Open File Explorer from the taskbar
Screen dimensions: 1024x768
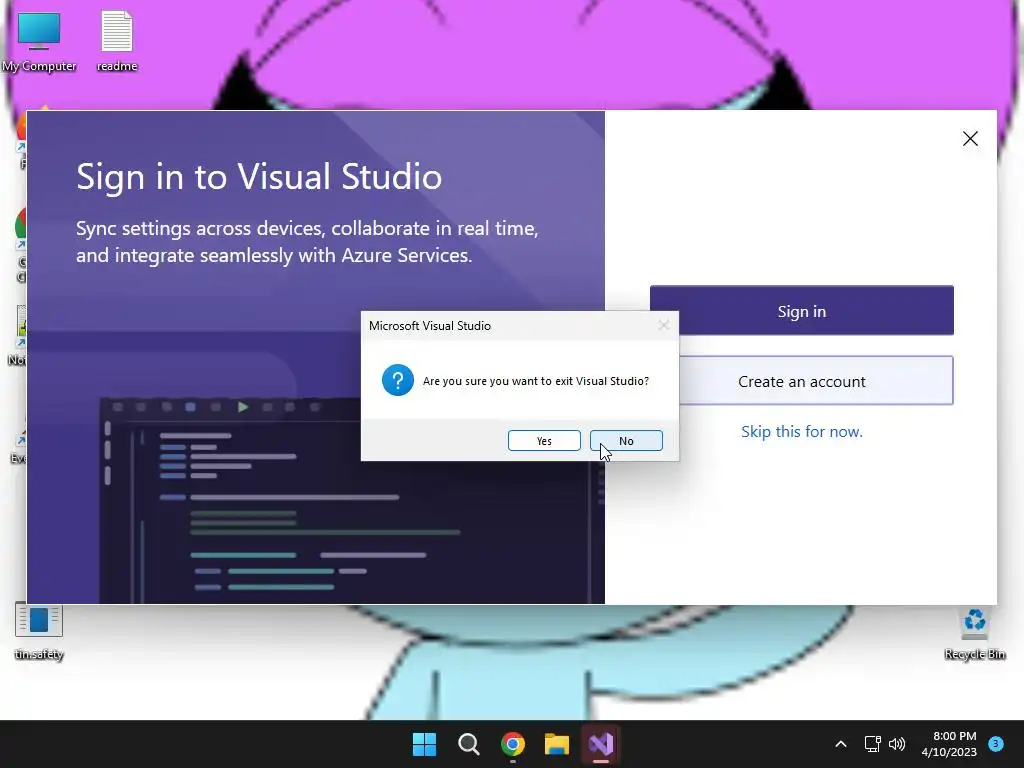(x=557, y=744)
